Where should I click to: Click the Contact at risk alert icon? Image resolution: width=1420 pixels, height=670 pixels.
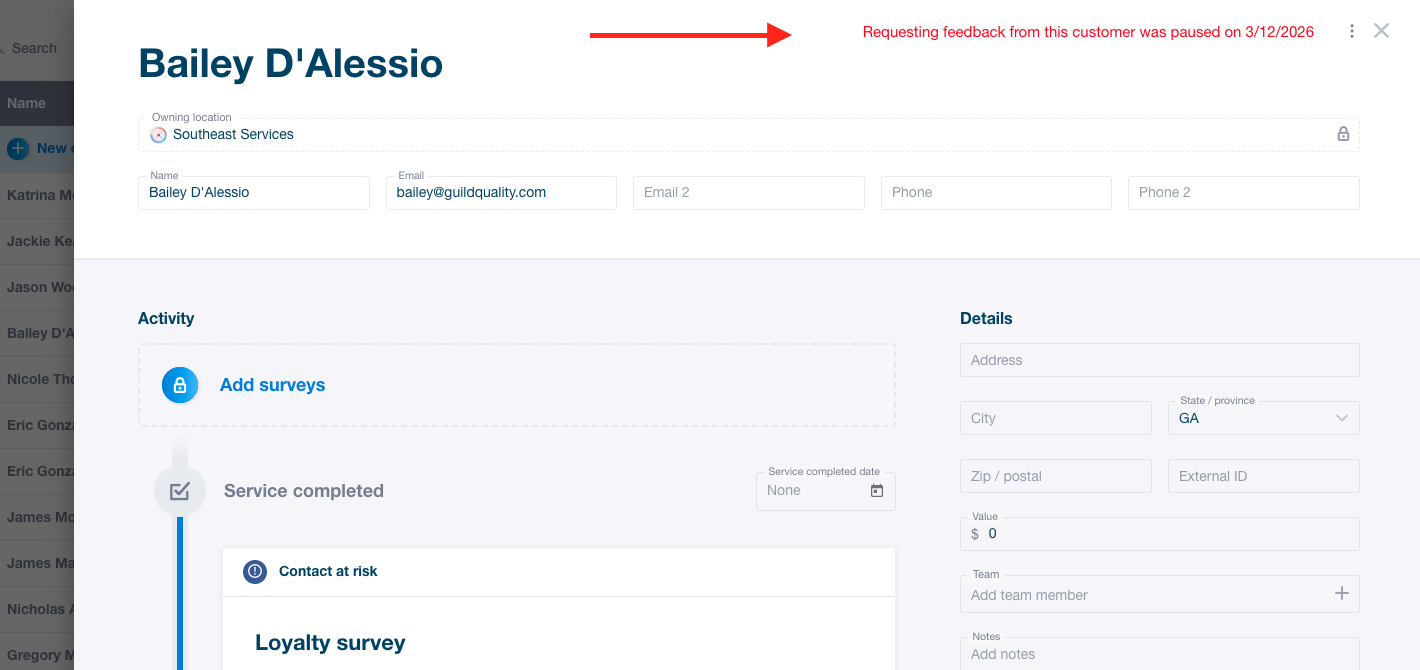(x=255, y=571)
